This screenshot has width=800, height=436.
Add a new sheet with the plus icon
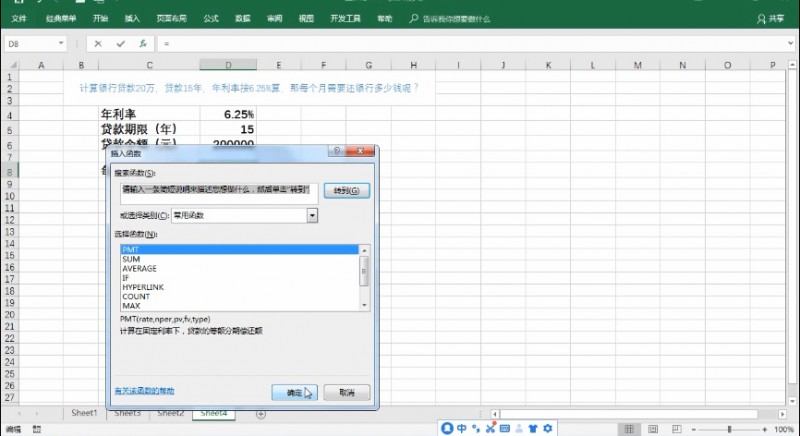(x=261, y=414)
